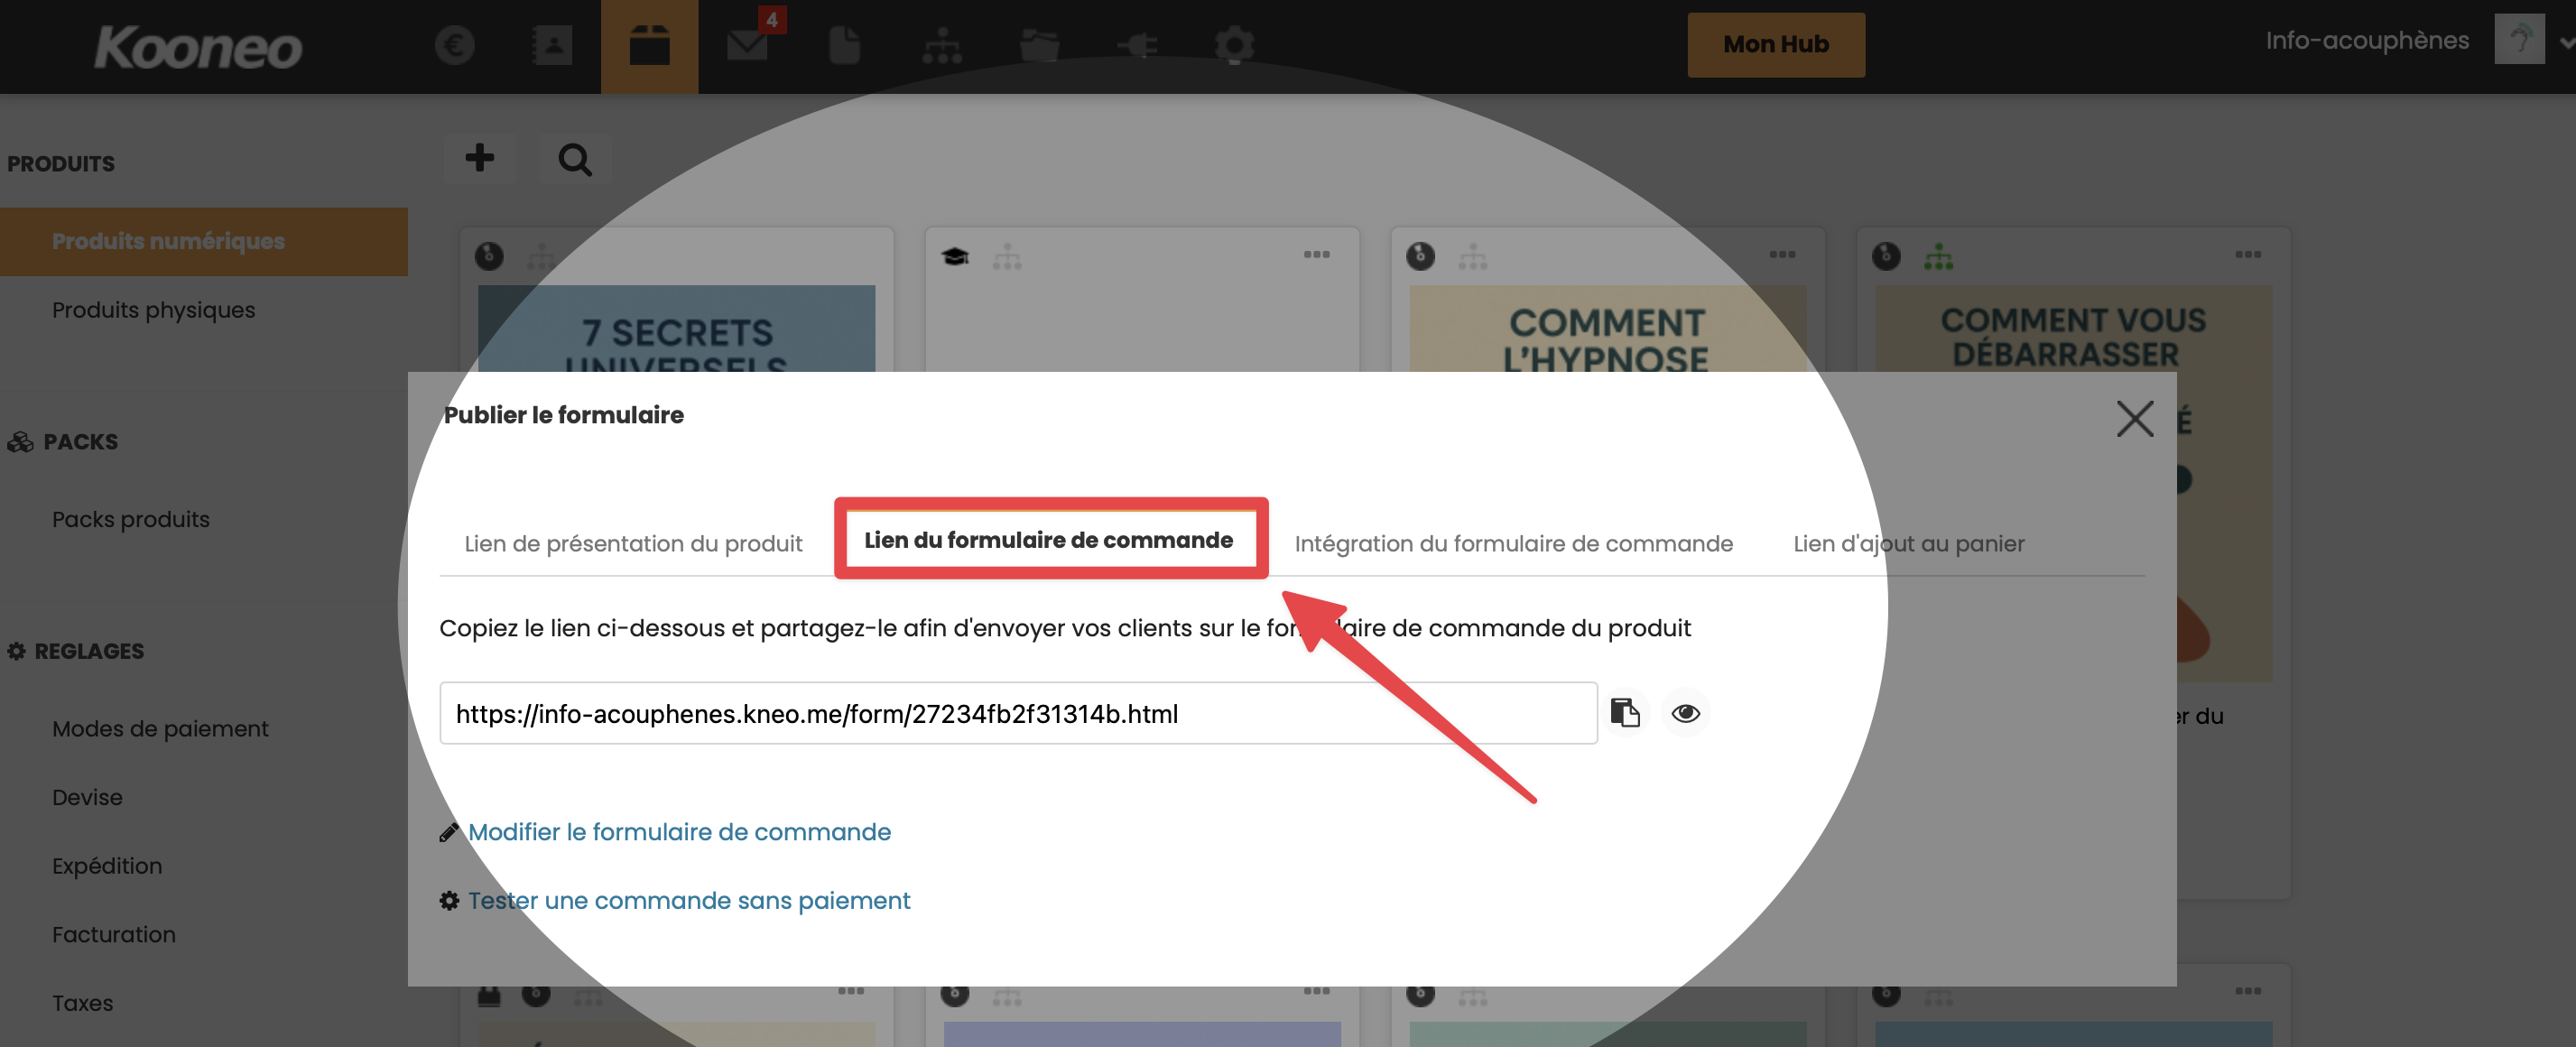Open Produits physiques in sidebar
The image size is (2576, 1047).
pos(154,310)
